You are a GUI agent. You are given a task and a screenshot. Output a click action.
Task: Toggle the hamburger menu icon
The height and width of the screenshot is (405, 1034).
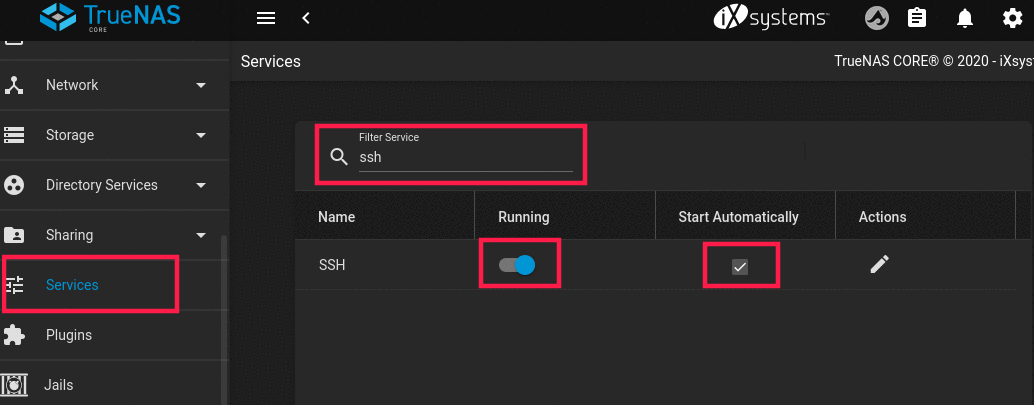click(x=265, y=18)
